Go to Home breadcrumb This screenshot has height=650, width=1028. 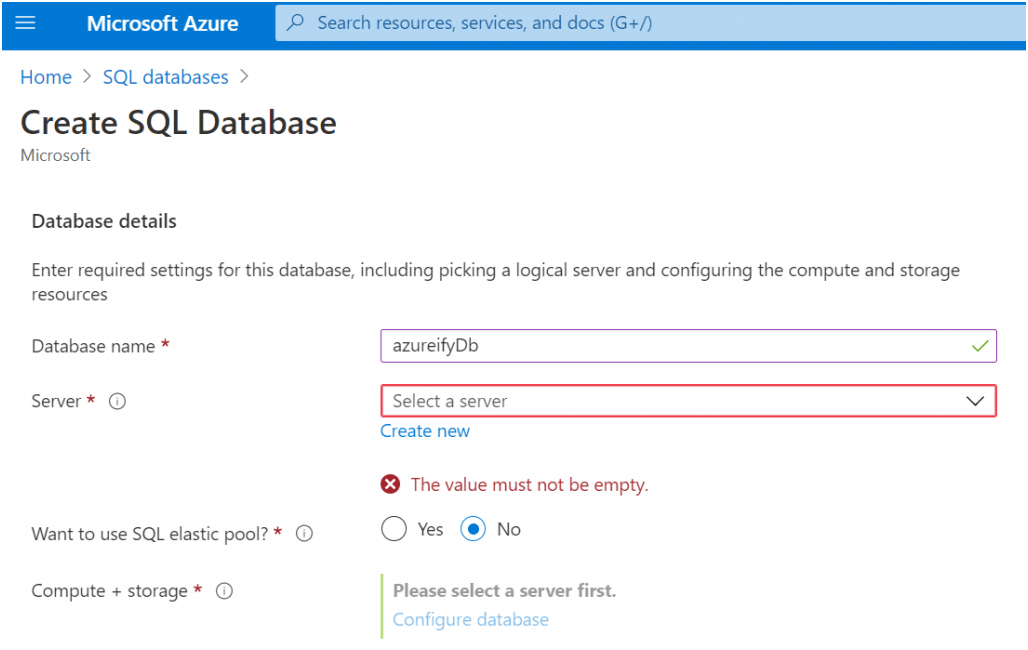[46, 77]
